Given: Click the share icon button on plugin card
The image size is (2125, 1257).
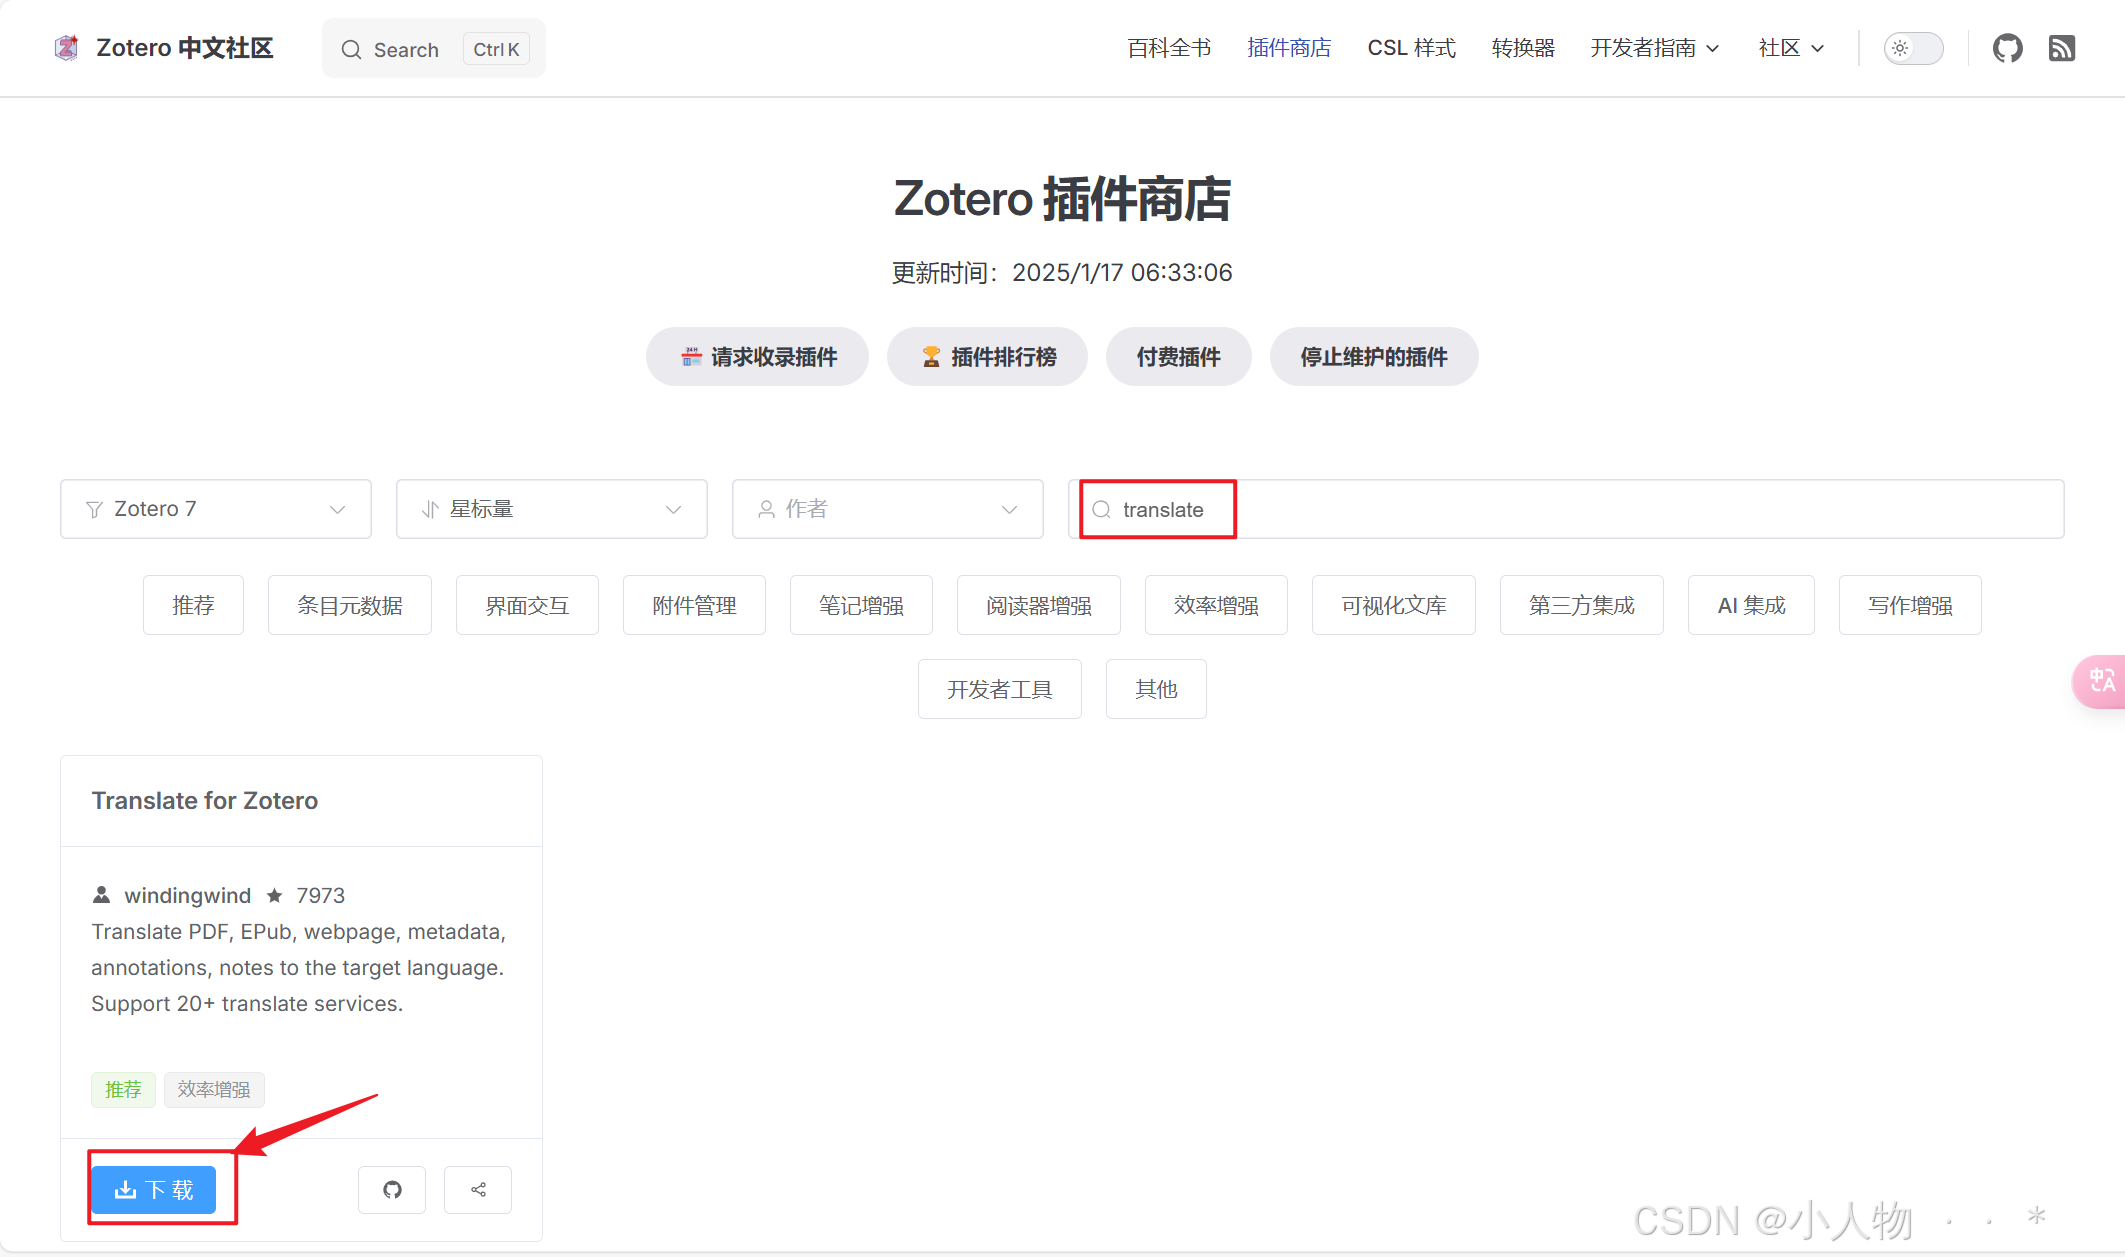Looking at the screenshot, I should (478, 1190).
